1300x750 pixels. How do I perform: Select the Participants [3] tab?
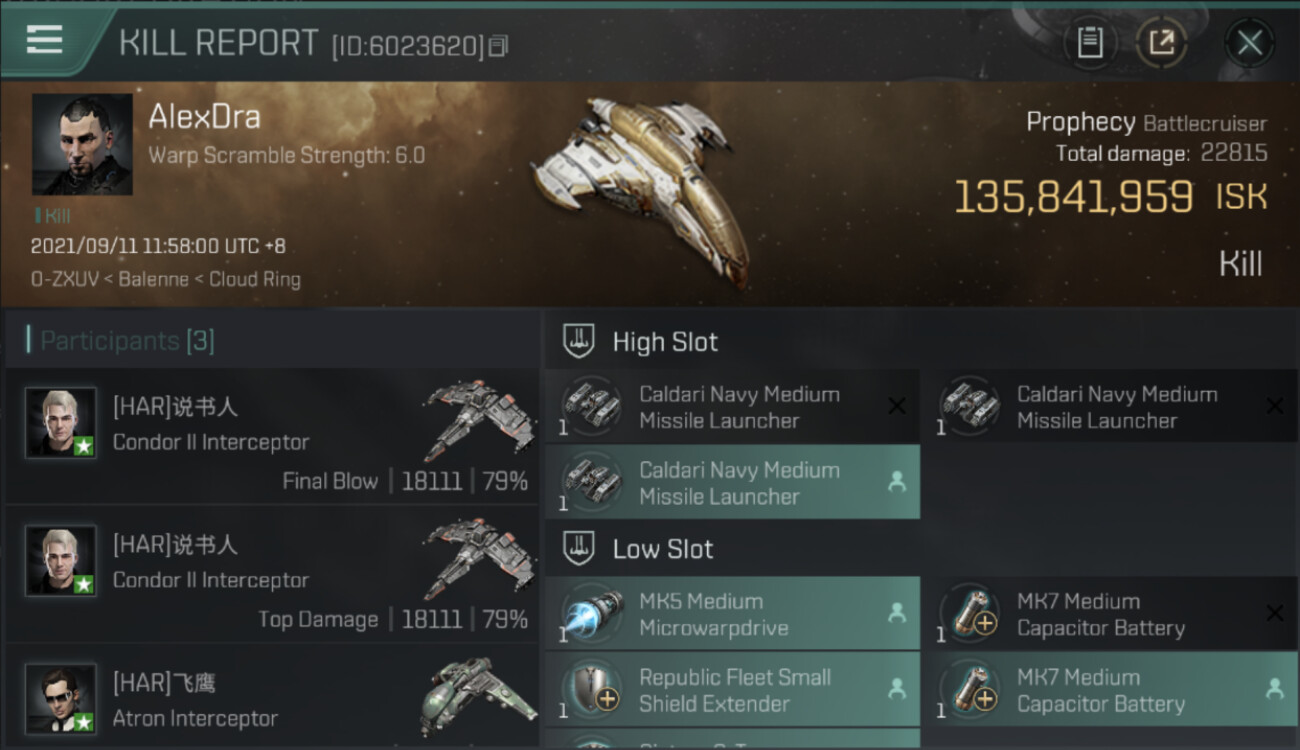(127, 341)
